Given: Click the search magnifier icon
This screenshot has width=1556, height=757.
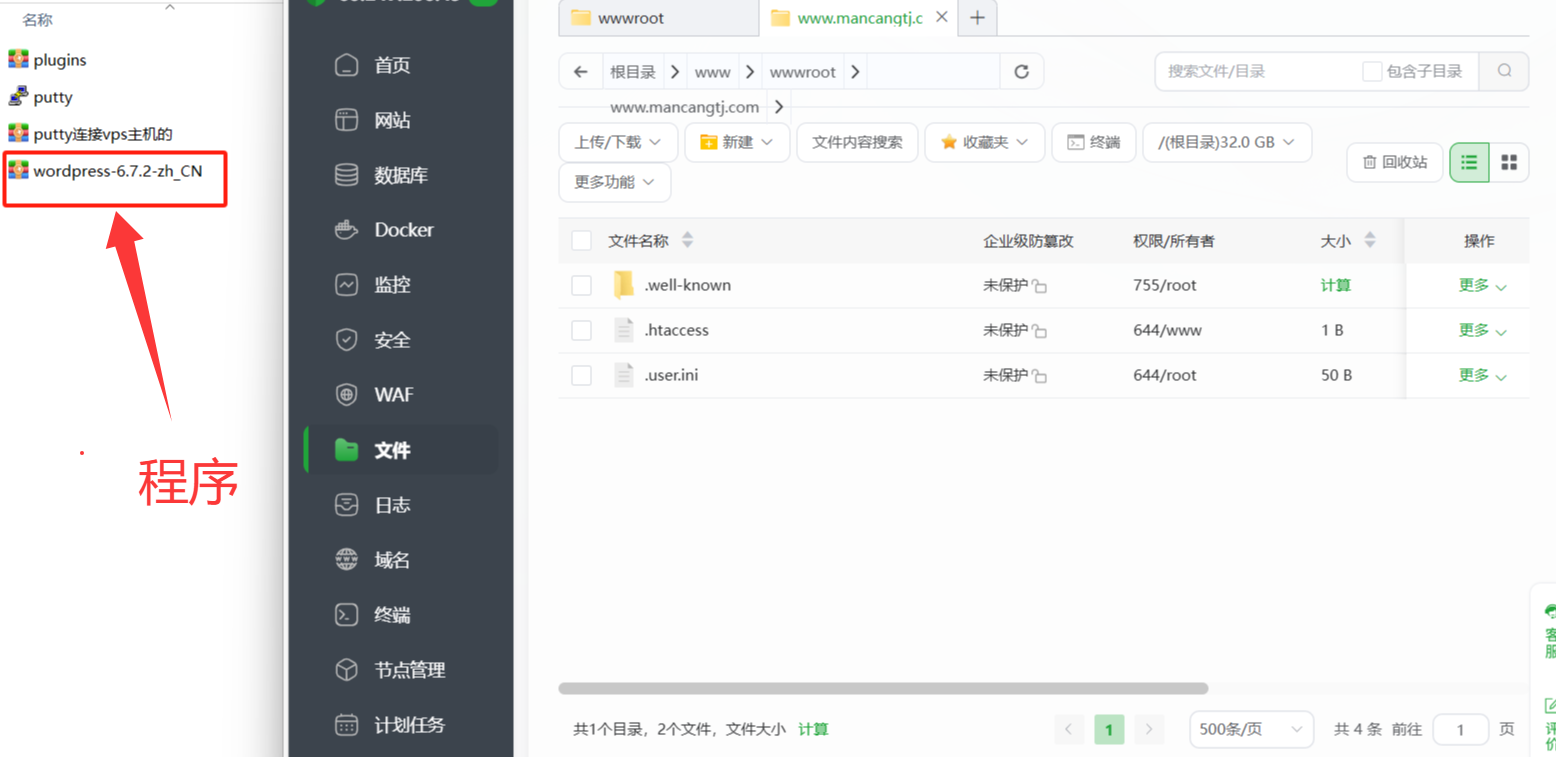Looking at the screenshot, I should tap(1504, 71).
